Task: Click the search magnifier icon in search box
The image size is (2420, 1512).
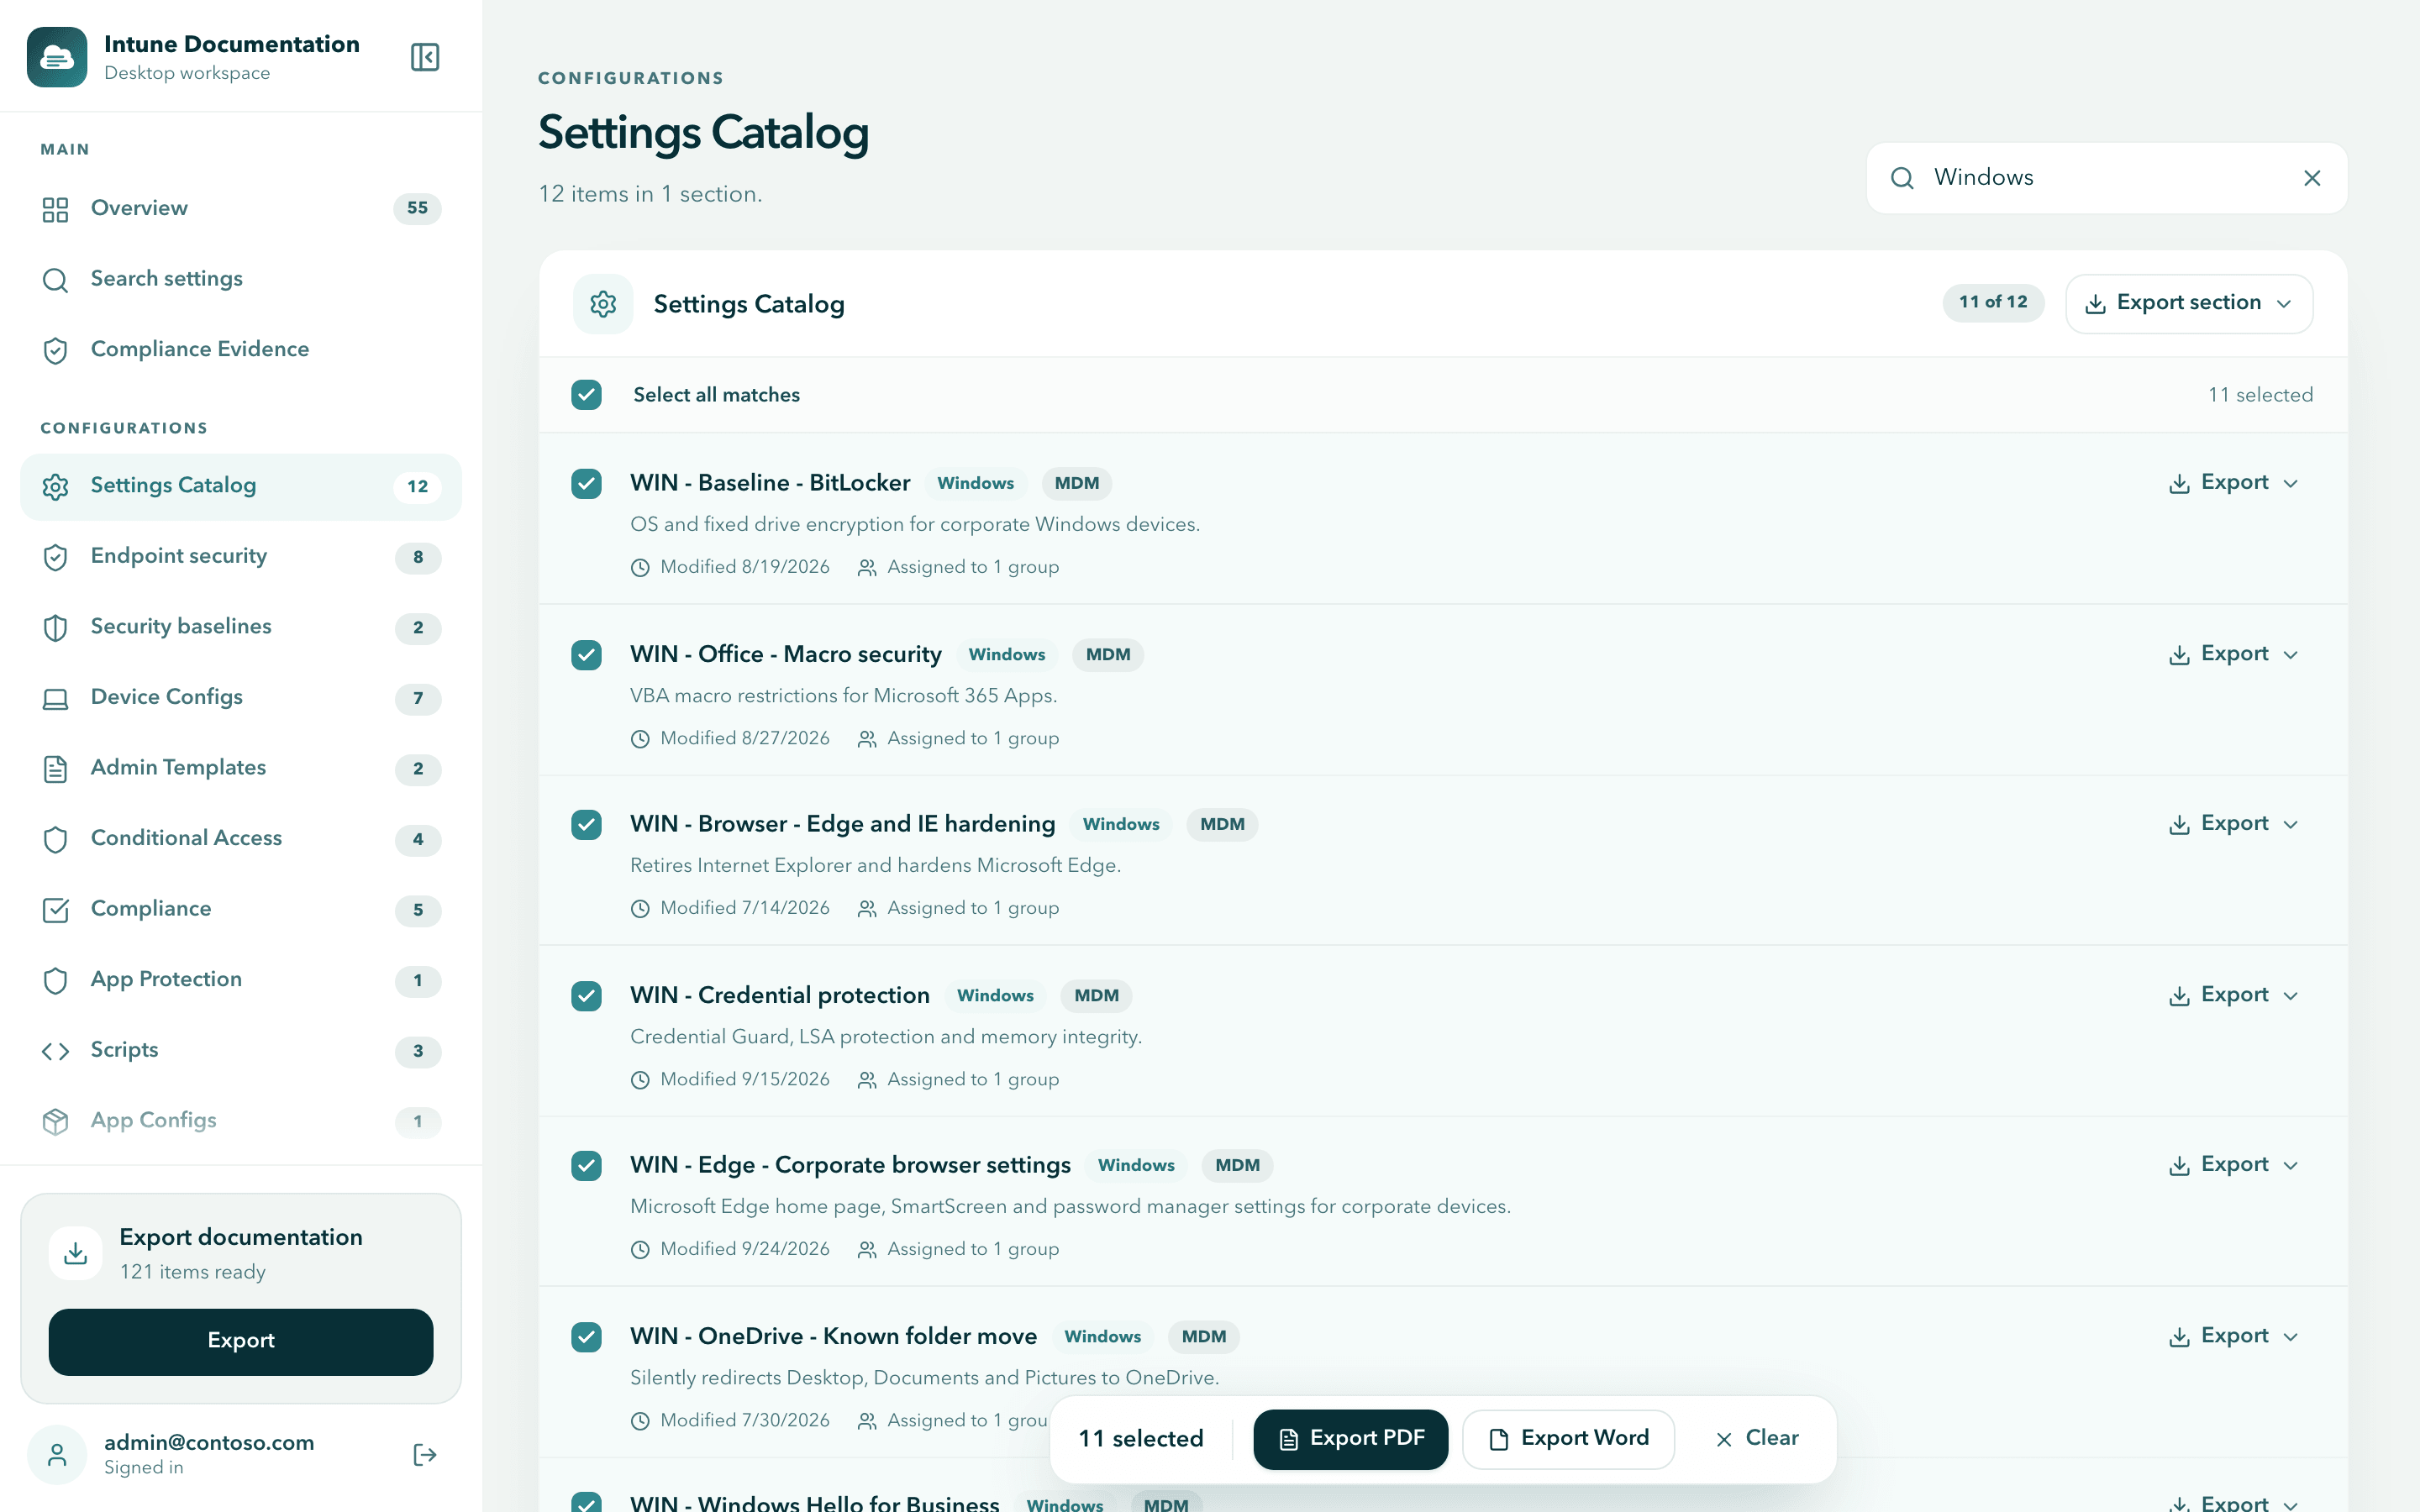Action: coord(1902,178)
